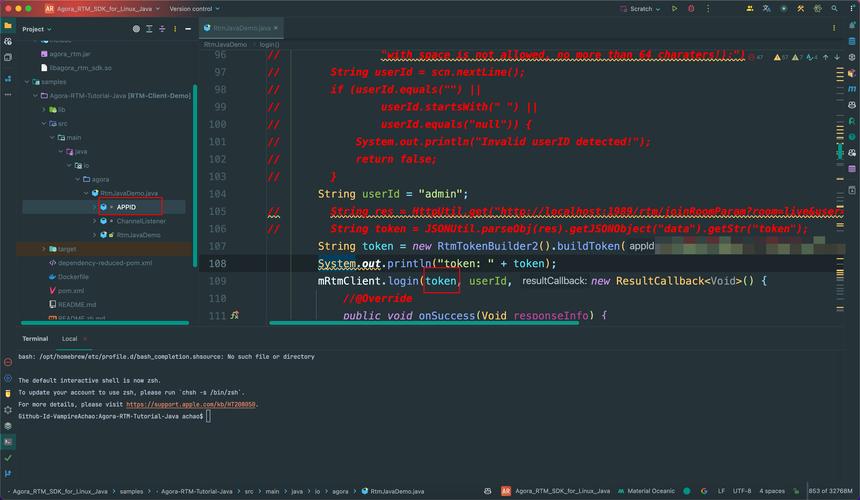Expand the APPID class node
The image size is (860, 500).
[95, 207]
